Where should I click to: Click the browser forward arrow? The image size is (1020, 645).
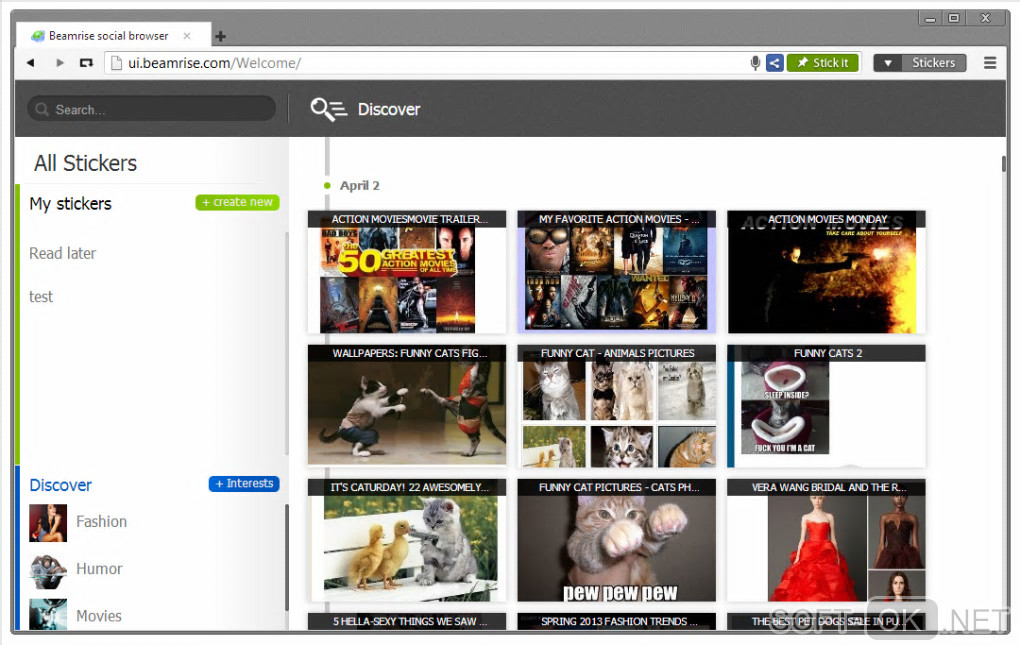[x=60, y=63]
